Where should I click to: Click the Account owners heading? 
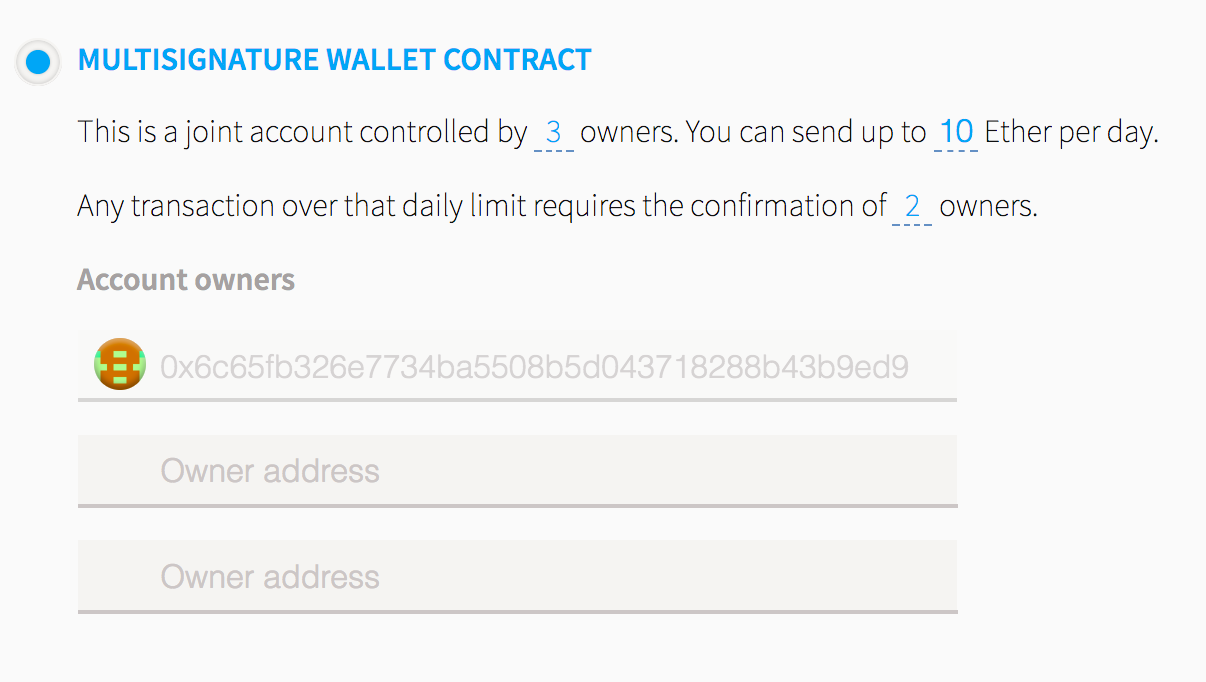(x=186, y=280)
